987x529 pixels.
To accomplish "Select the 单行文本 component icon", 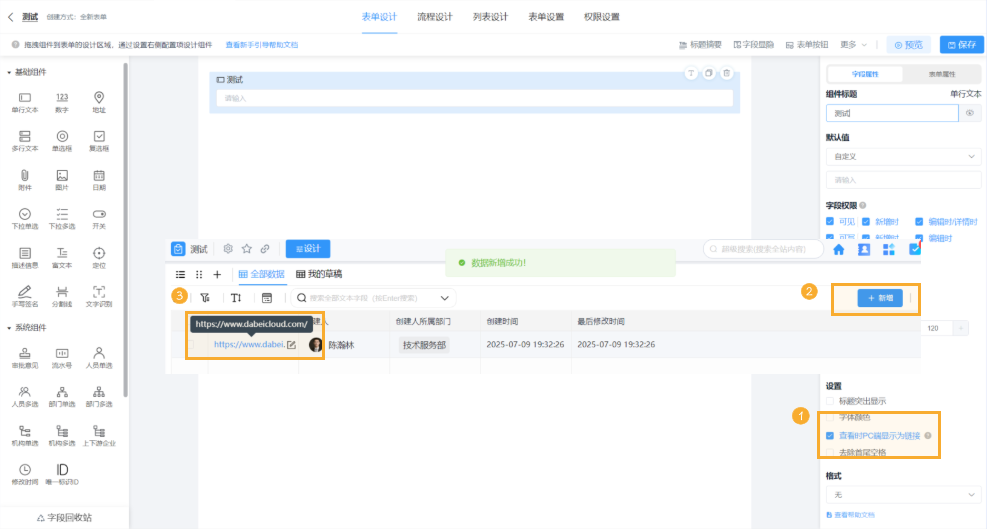I will click(25, 103).
